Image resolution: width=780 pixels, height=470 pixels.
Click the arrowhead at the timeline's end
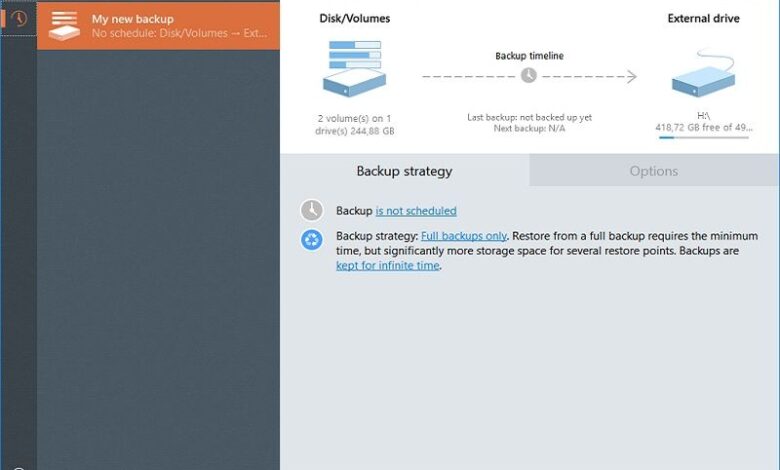pyautogui.click(x=632, y=76)
